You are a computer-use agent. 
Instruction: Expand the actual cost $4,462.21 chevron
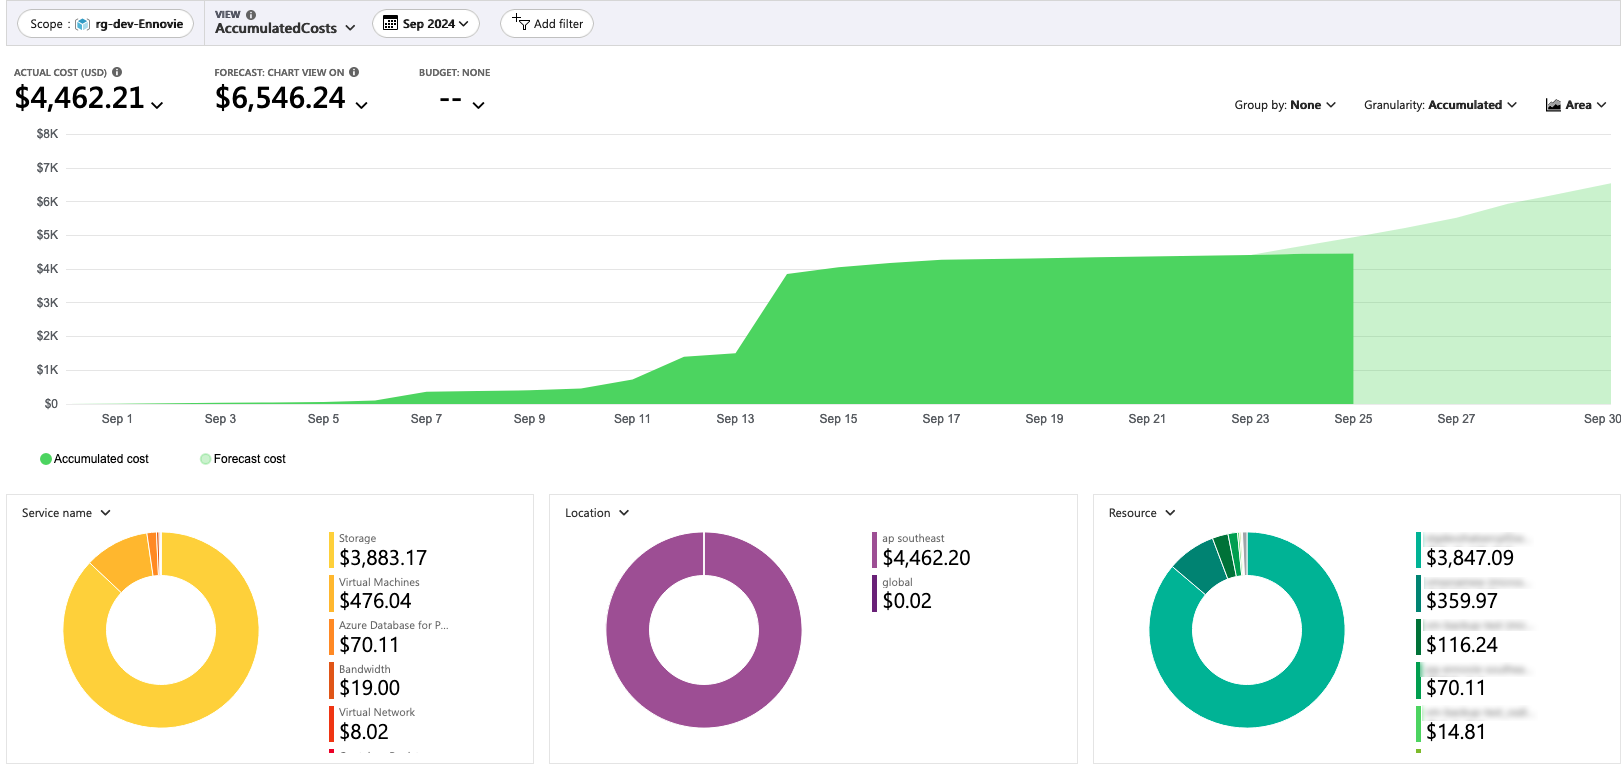pyautogui.click(x=157, y=105)
